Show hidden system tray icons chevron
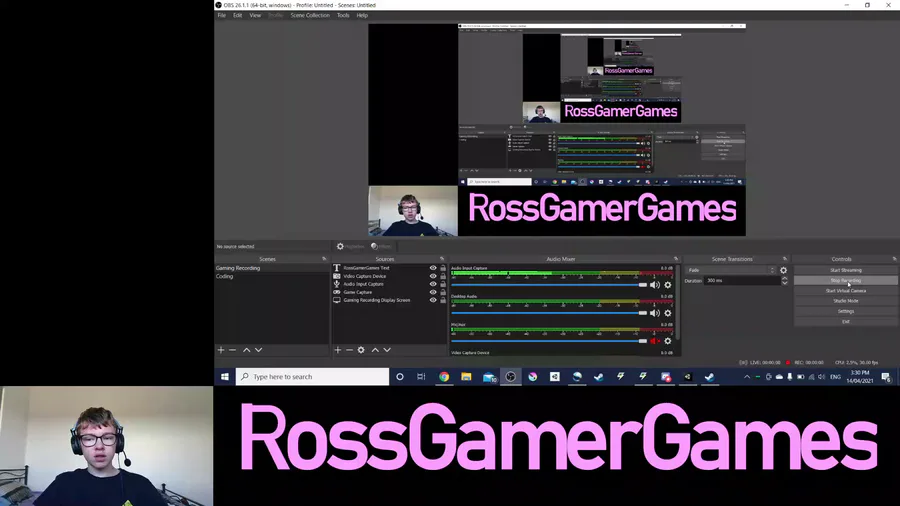 point(747,377)
